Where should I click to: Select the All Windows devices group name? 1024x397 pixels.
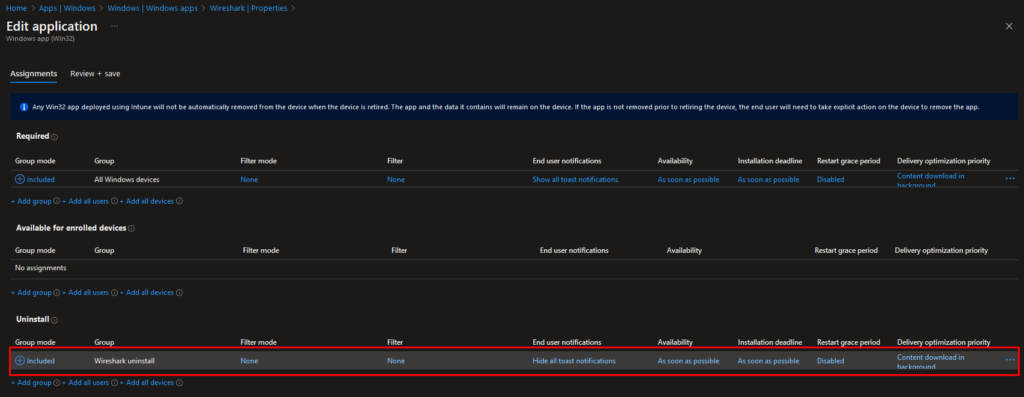click(x=127, y=179)
